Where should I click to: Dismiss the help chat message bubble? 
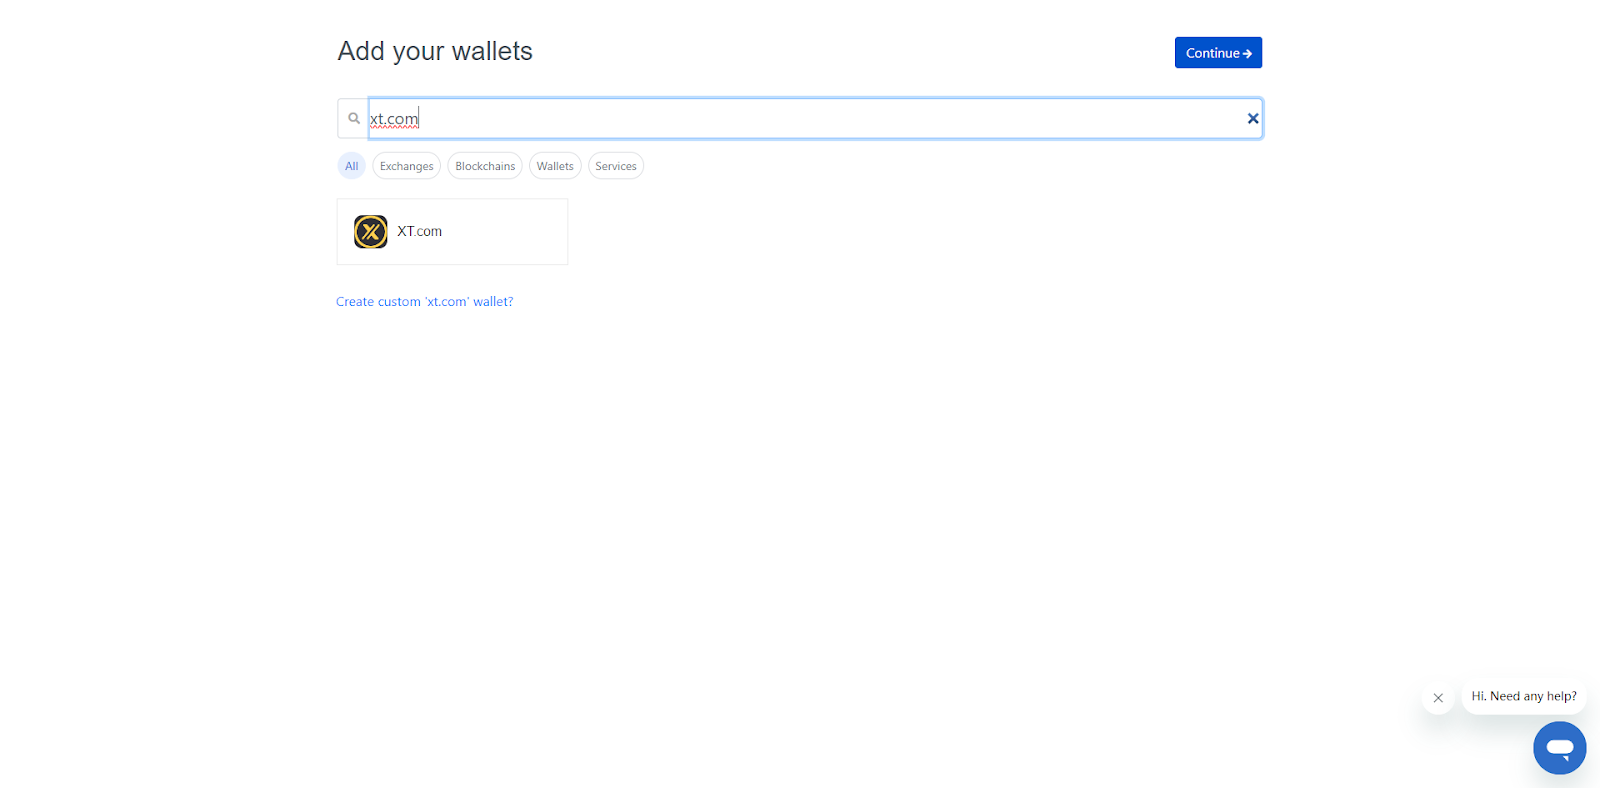[x=1438, y=698]
